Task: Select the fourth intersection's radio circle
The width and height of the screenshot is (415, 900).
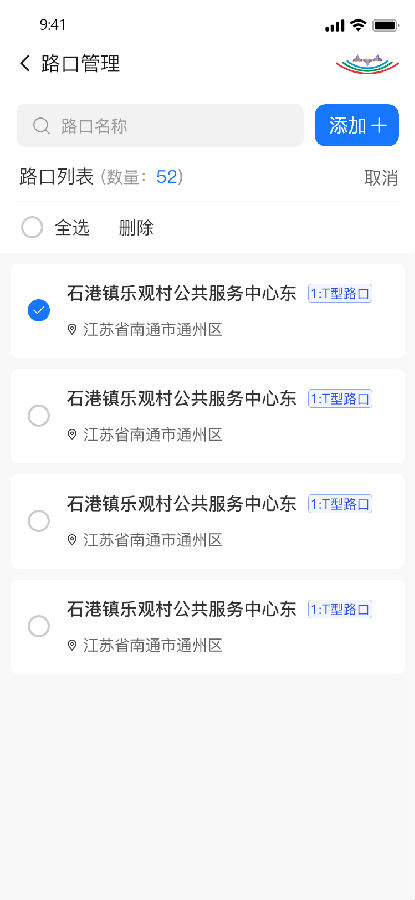Action: pos(39,626)
